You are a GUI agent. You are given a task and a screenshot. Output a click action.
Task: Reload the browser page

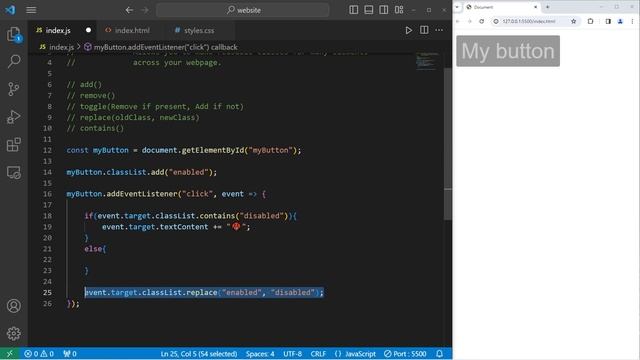coord(482,21)
